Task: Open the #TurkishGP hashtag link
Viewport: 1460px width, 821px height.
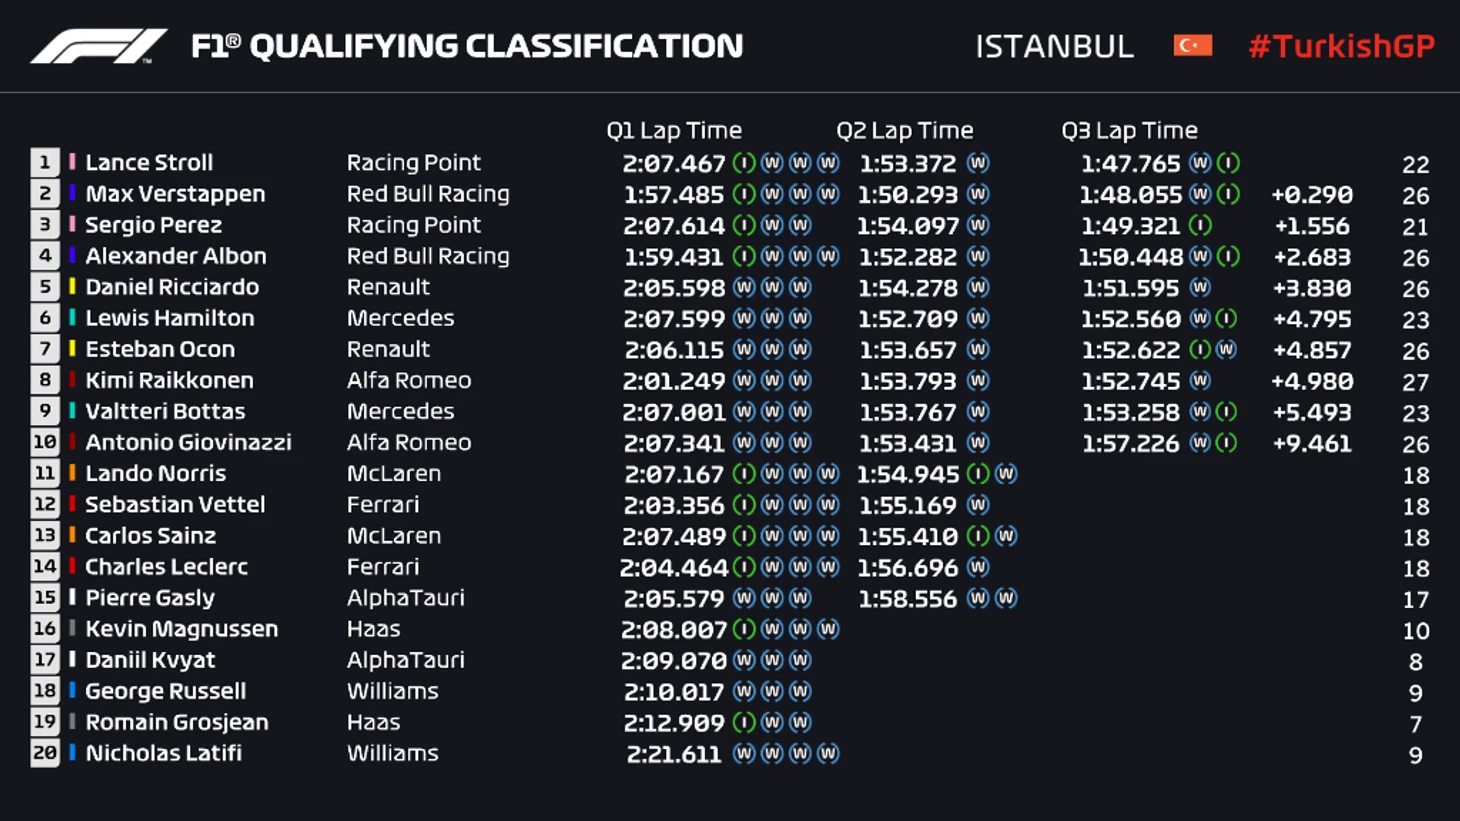Action: [1341, 46]
